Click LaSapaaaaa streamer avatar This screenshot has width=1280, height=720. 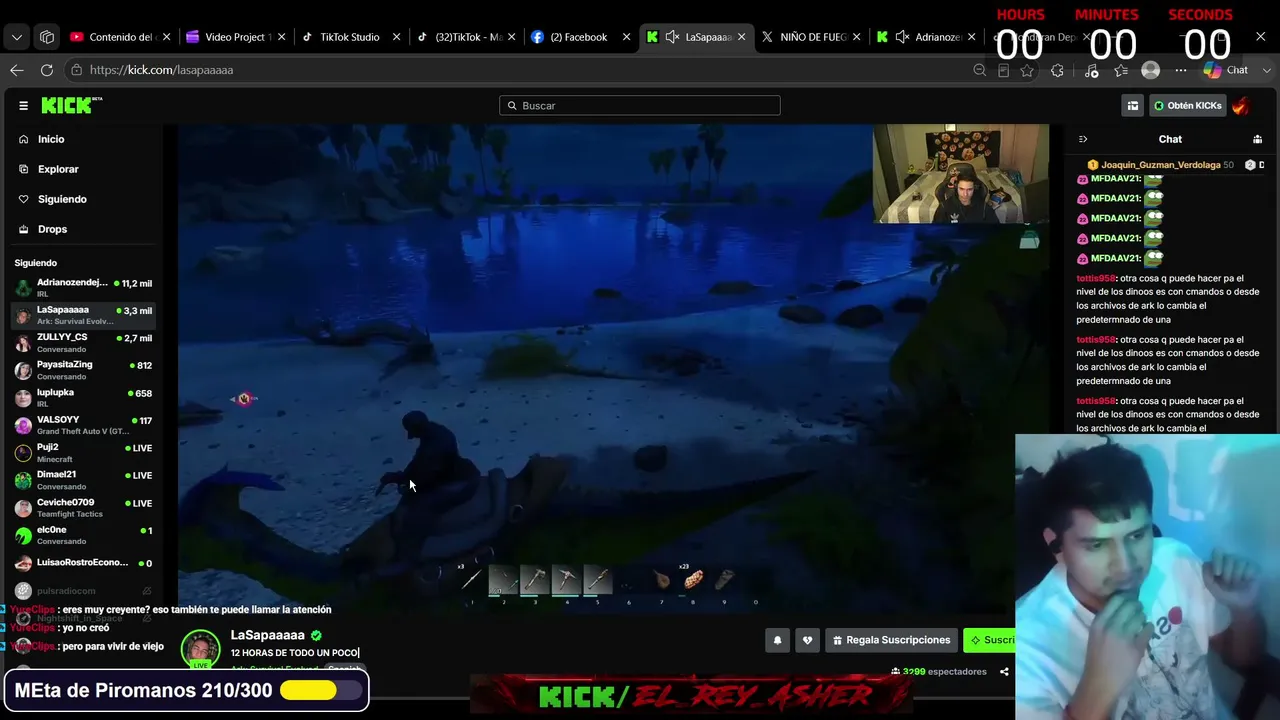tap(200, 648)
